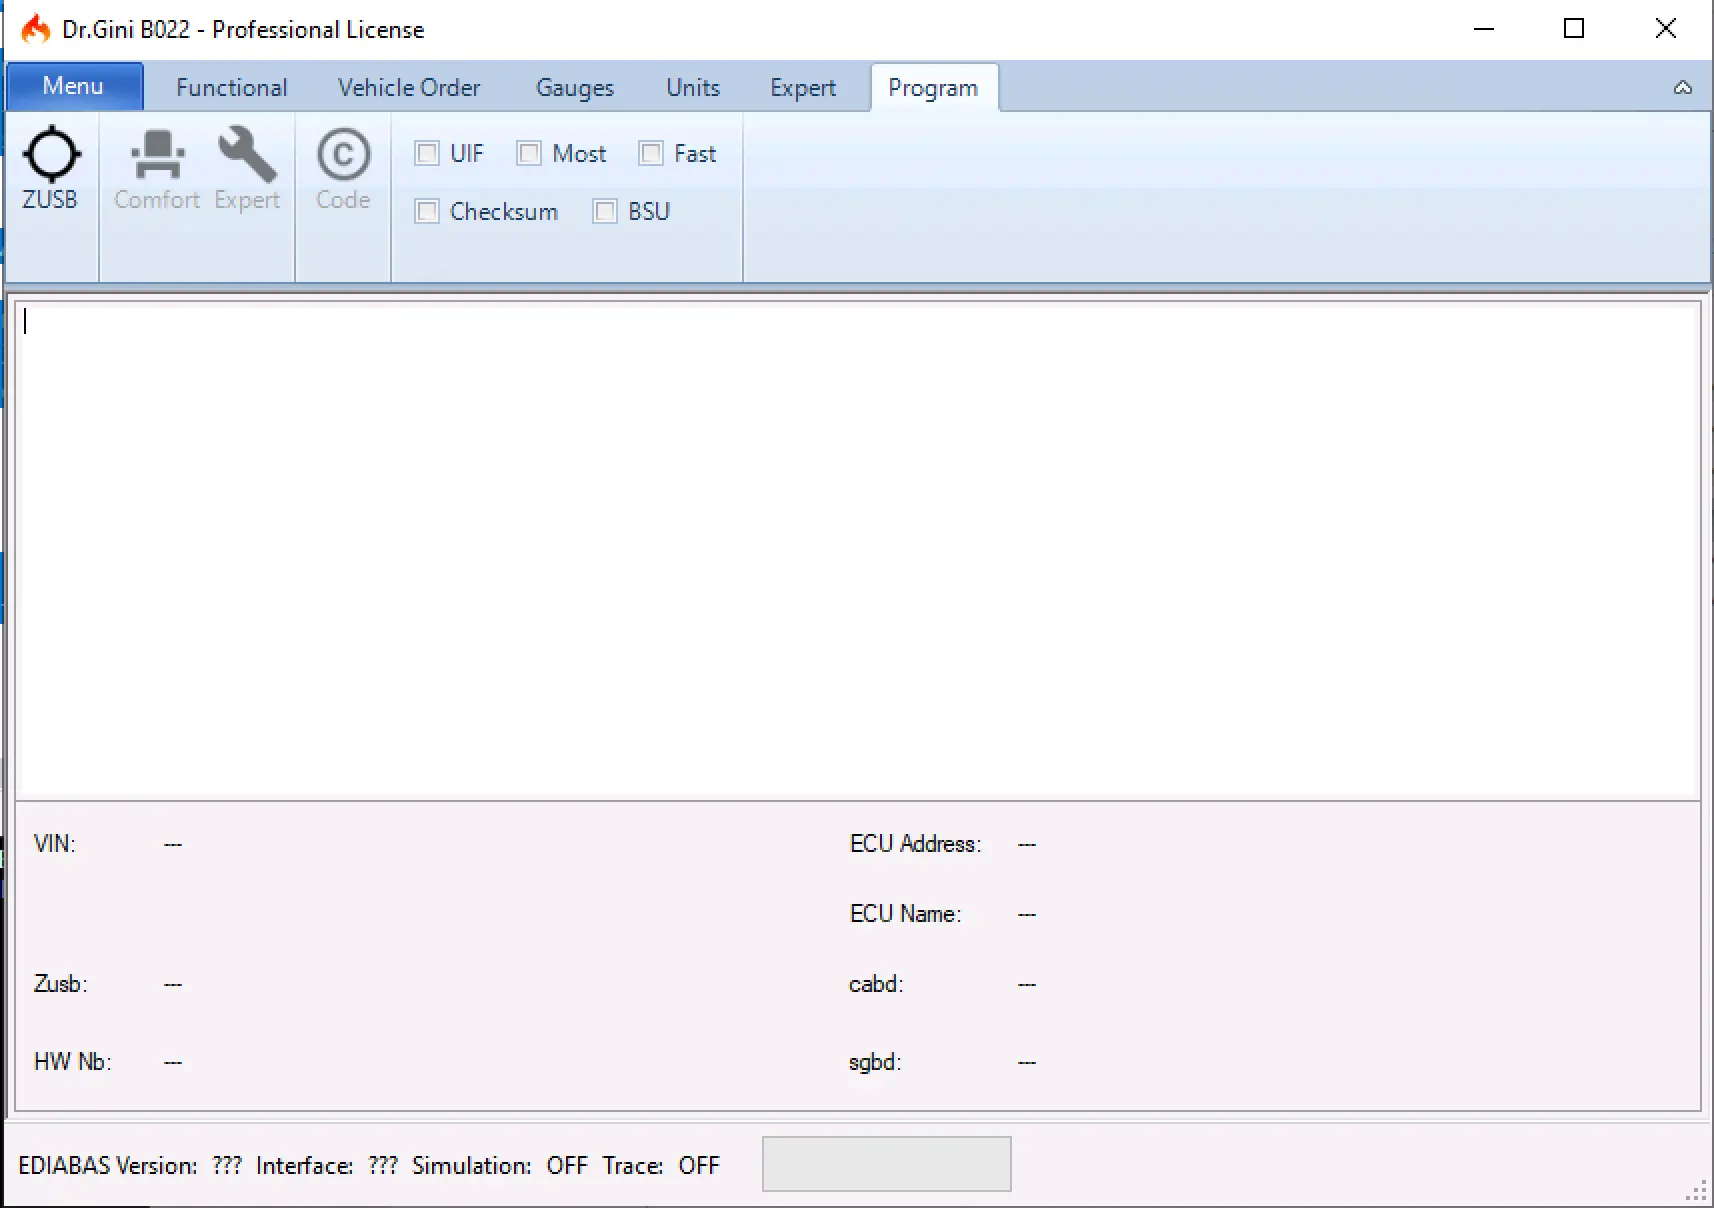Maximize the Dr.Gini window
The width and height of the screenshot is (1714, 1208).
click(1574, 29)
